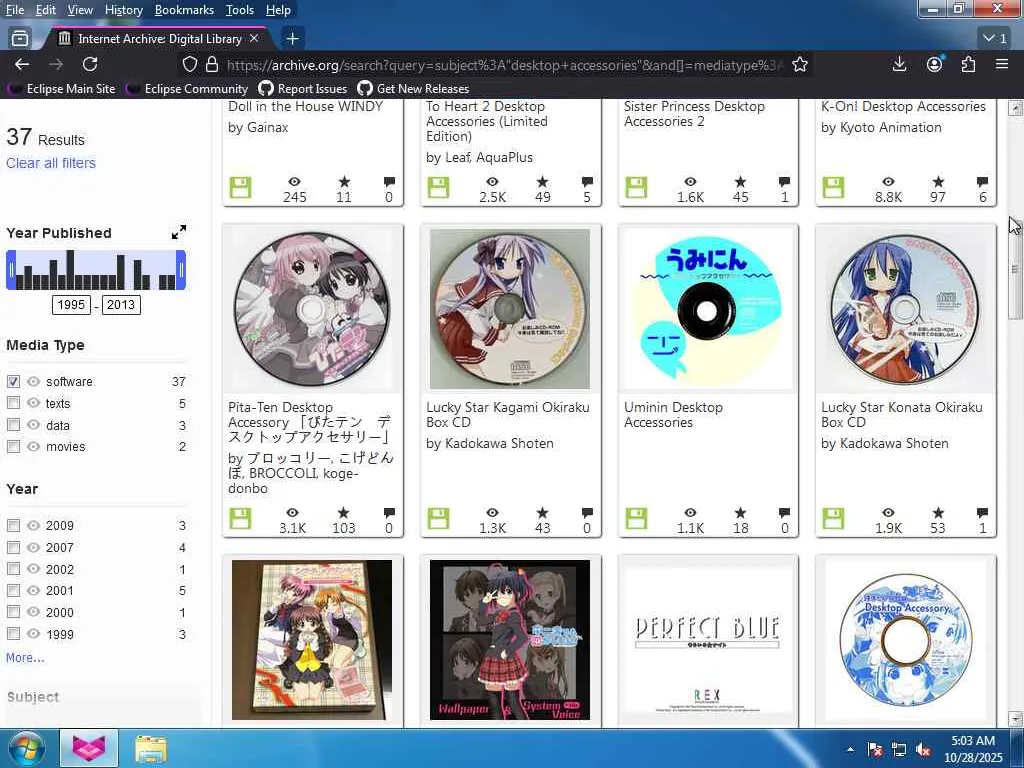
Task: Click GitHub icon for Get New Releases bookmark
Action: pyautogui.click(x=365, y=88)
